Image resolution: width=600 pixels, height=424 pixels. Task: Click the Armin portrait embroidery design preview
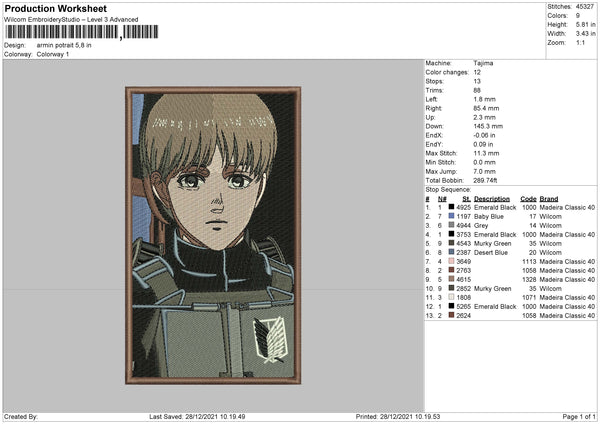click(213, 235)
